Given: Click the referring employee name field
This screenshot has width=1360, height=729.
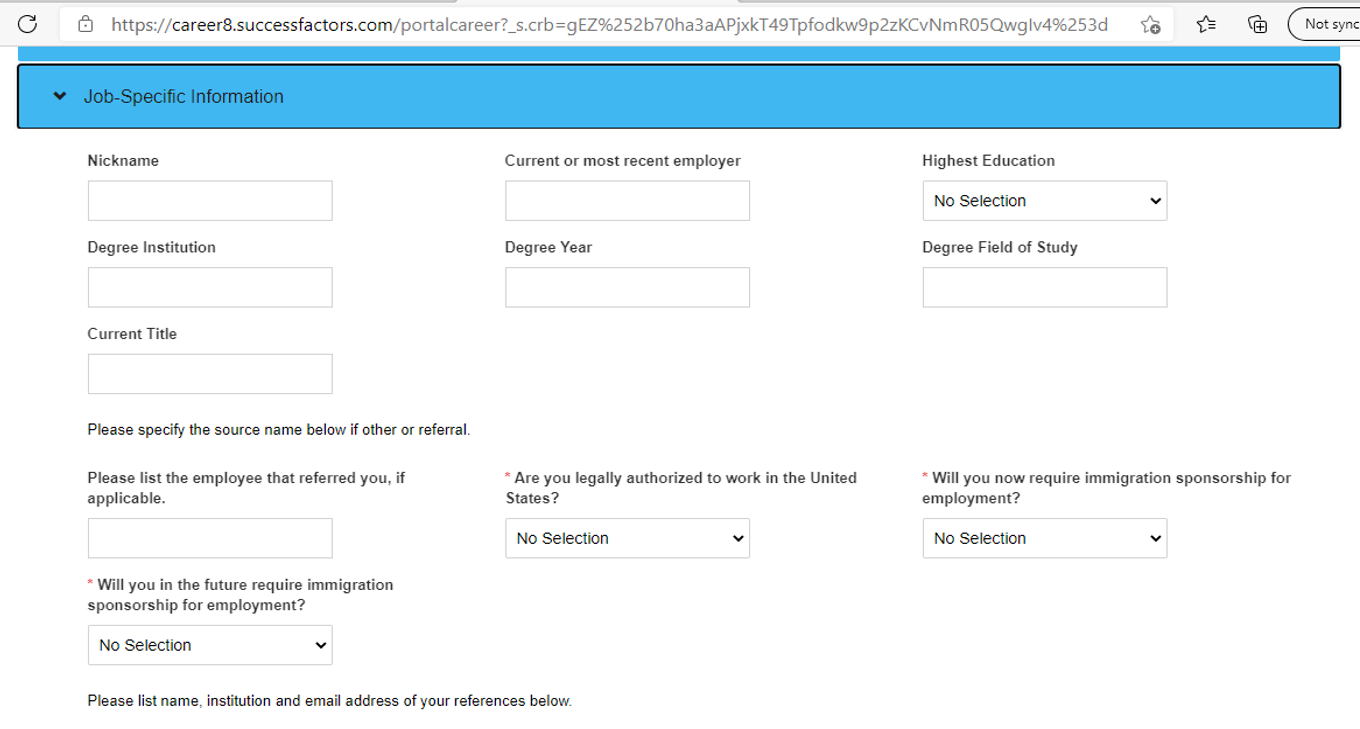Looking at the screenshot, I should click(210, 538).
